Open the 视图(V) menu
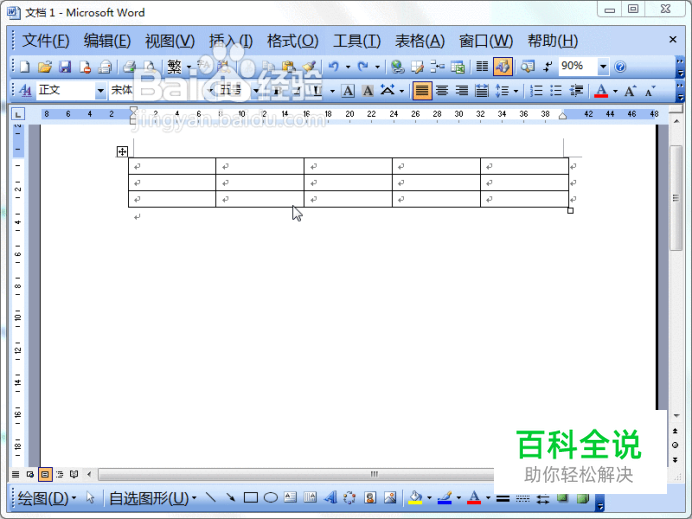The width and height of the screenshot is (692, 519). [170, 41]
